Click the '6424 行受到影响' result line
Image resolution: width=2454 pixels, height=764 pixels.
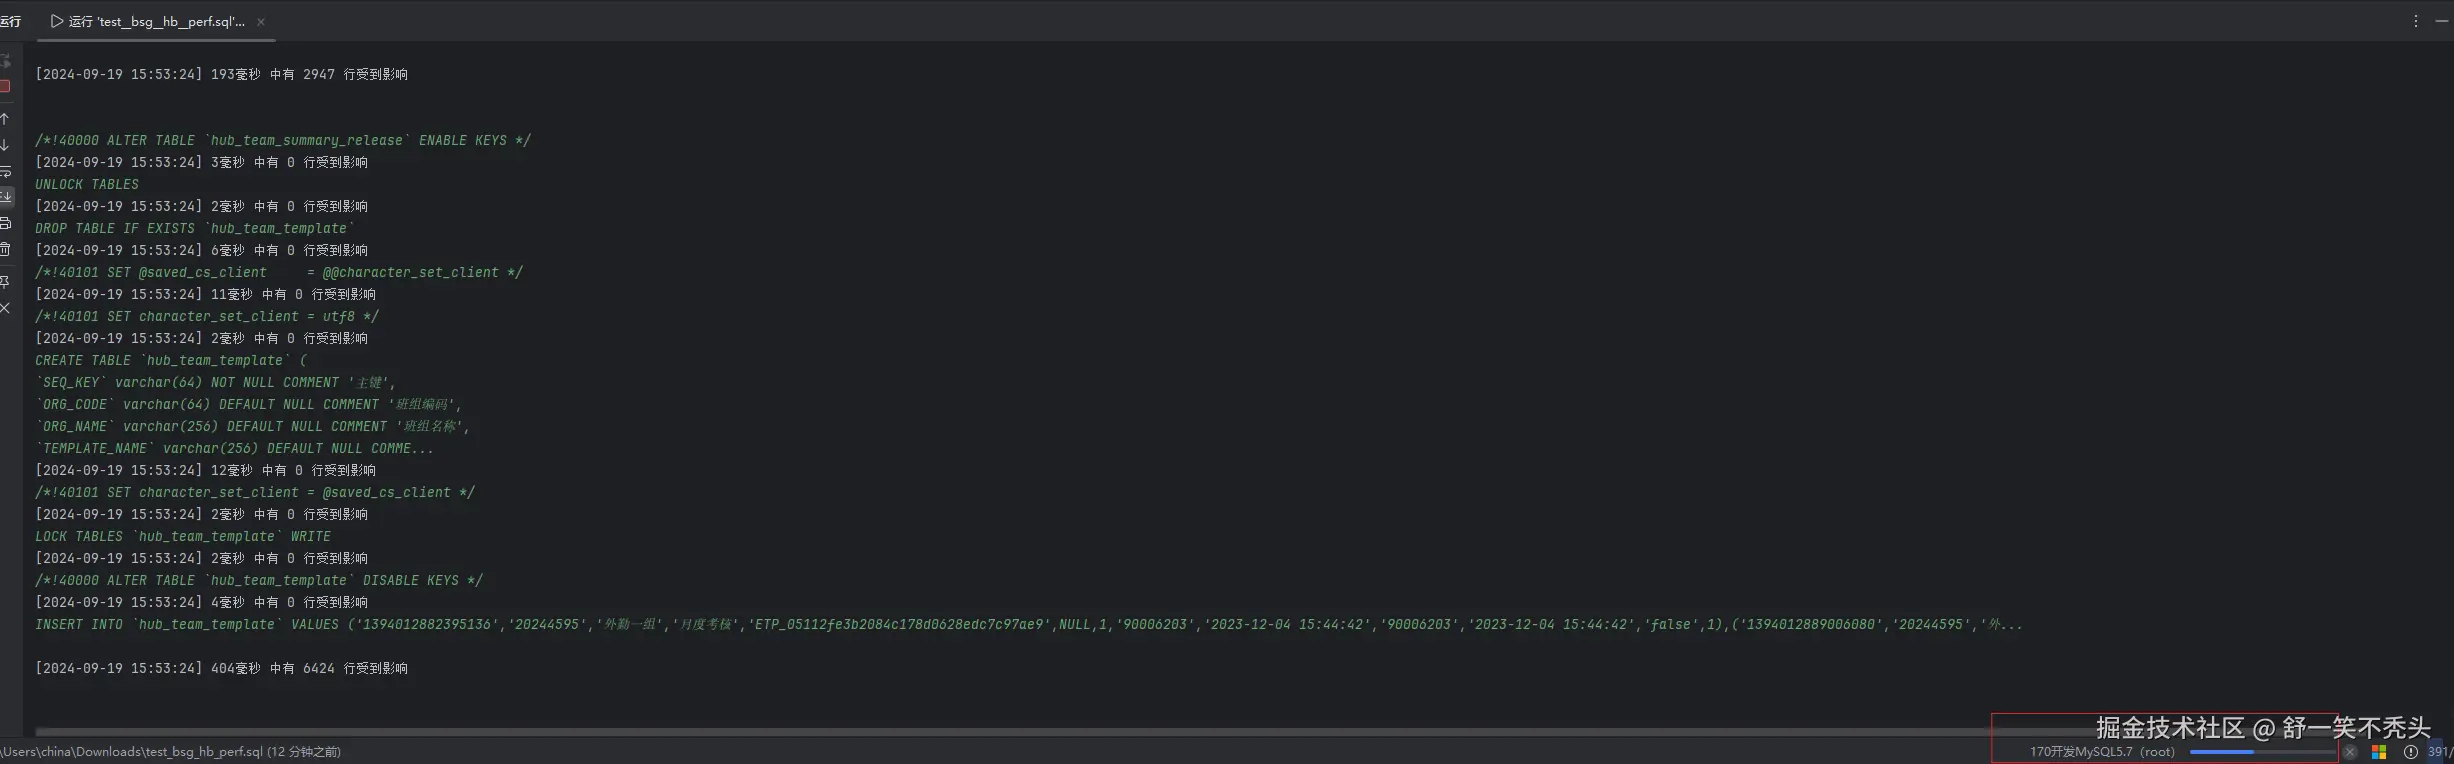click(x=221, y=668)
